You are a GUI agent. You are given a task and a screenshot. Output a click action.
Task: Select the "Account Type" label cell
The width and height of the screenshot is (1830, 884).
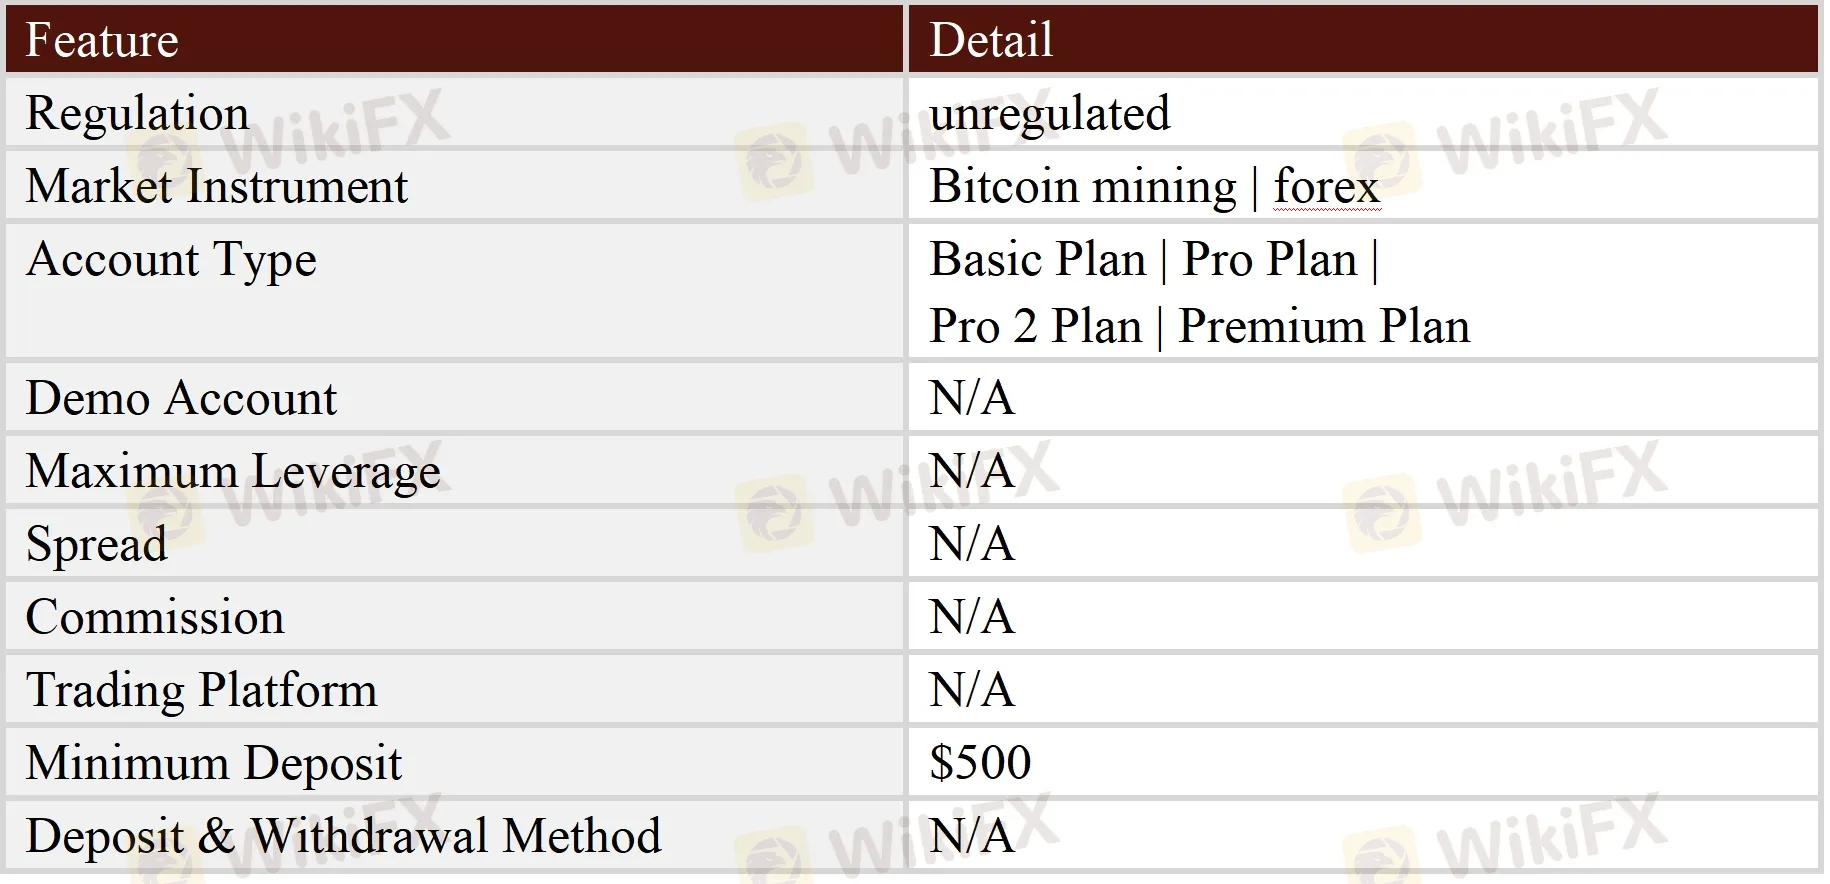[x=171, y=259]
